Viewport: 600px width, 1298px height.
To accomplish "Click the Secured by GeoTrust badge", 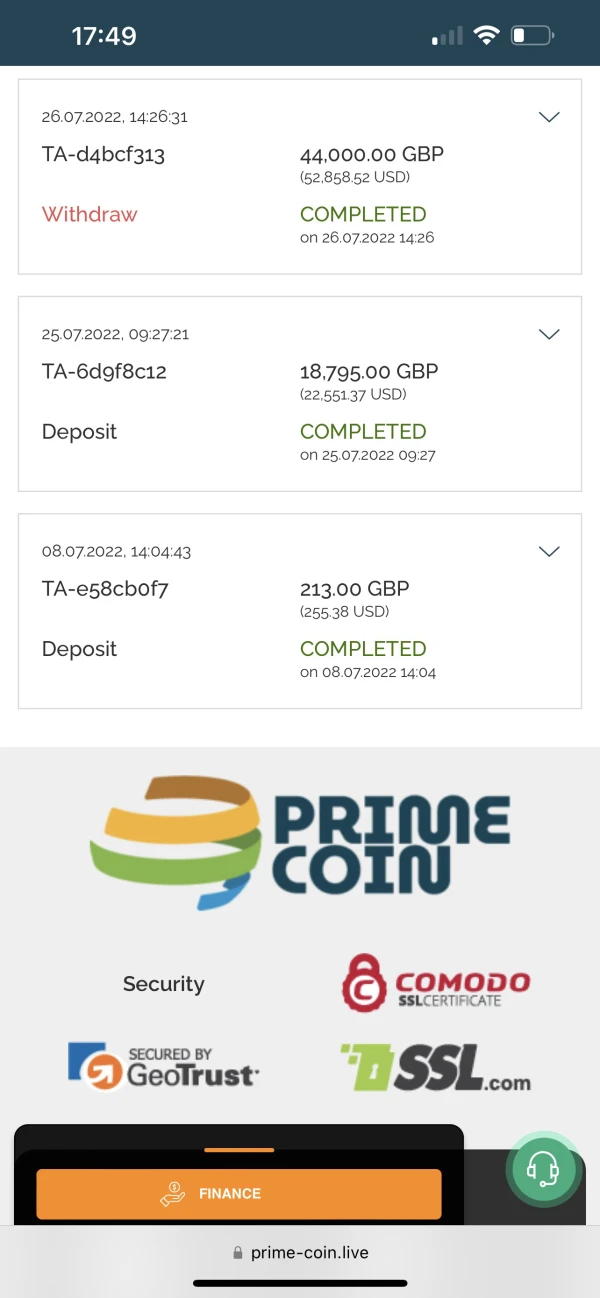I will [163, 1067].
